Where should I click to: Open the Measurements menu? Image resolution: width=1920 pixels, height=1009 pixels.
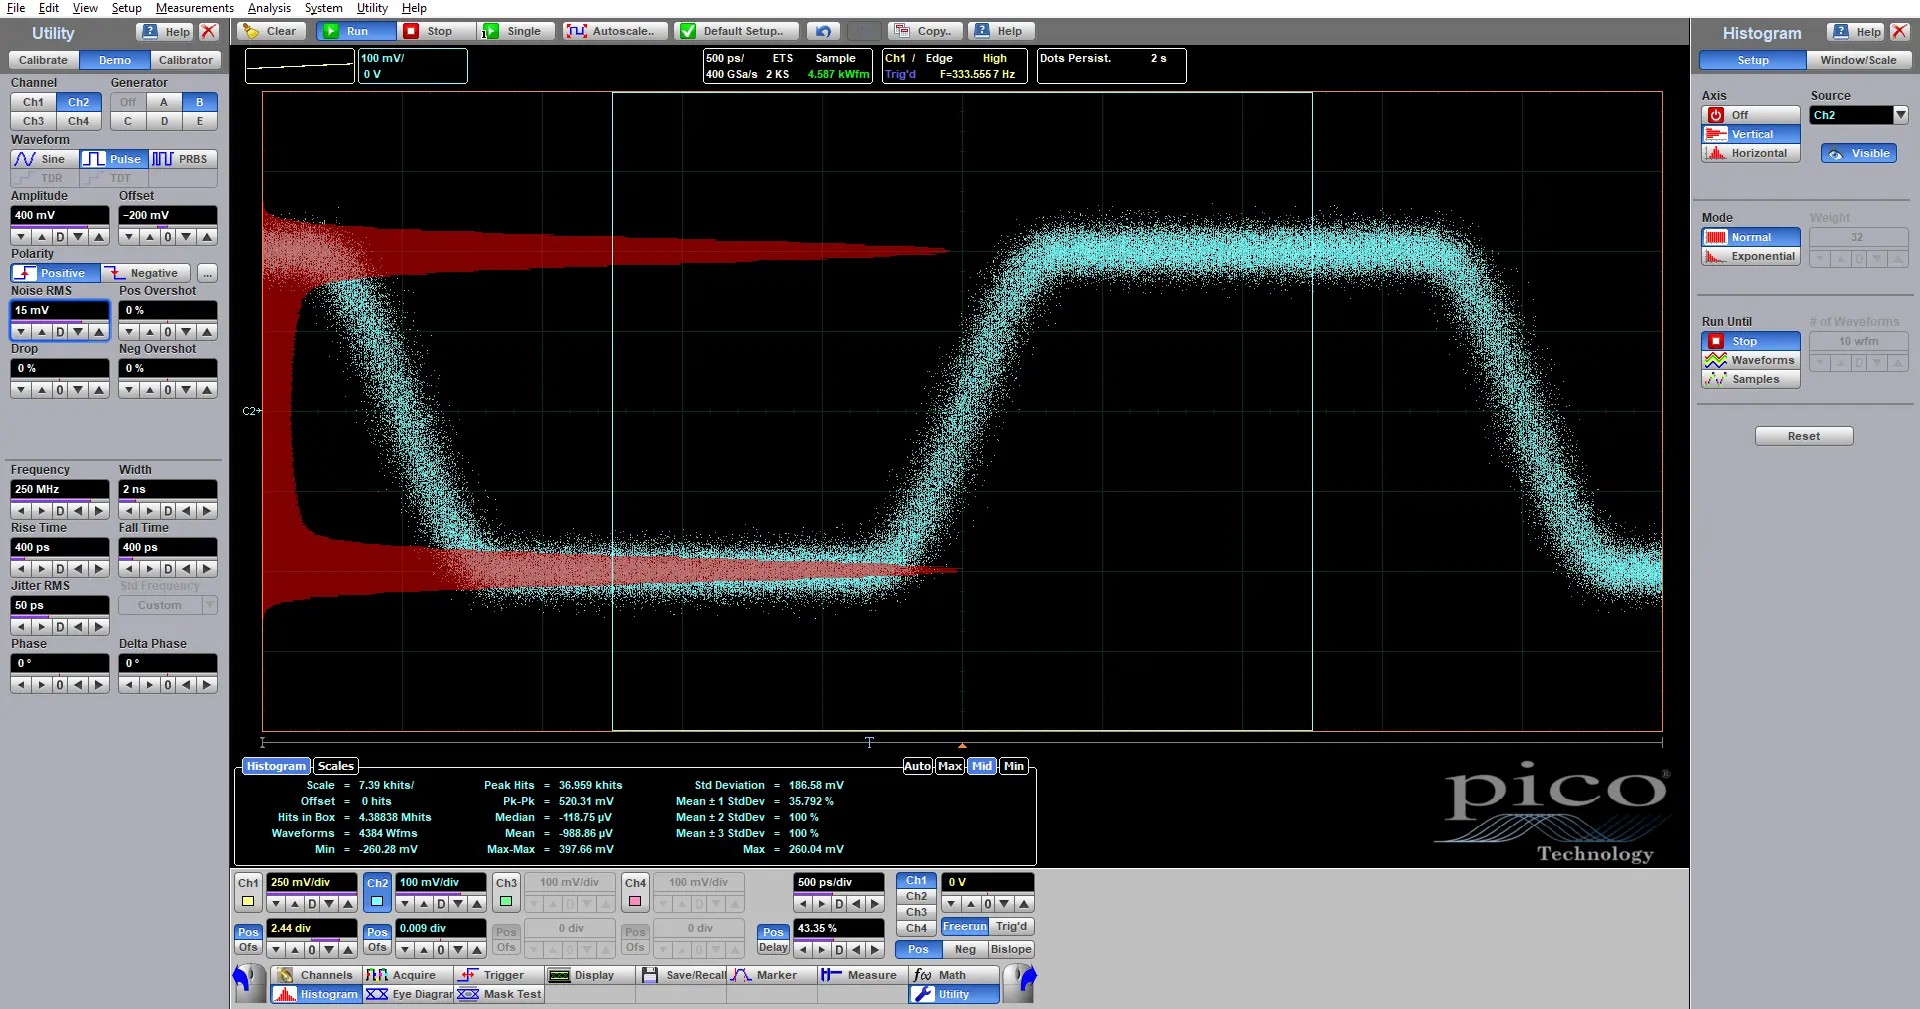194,8
